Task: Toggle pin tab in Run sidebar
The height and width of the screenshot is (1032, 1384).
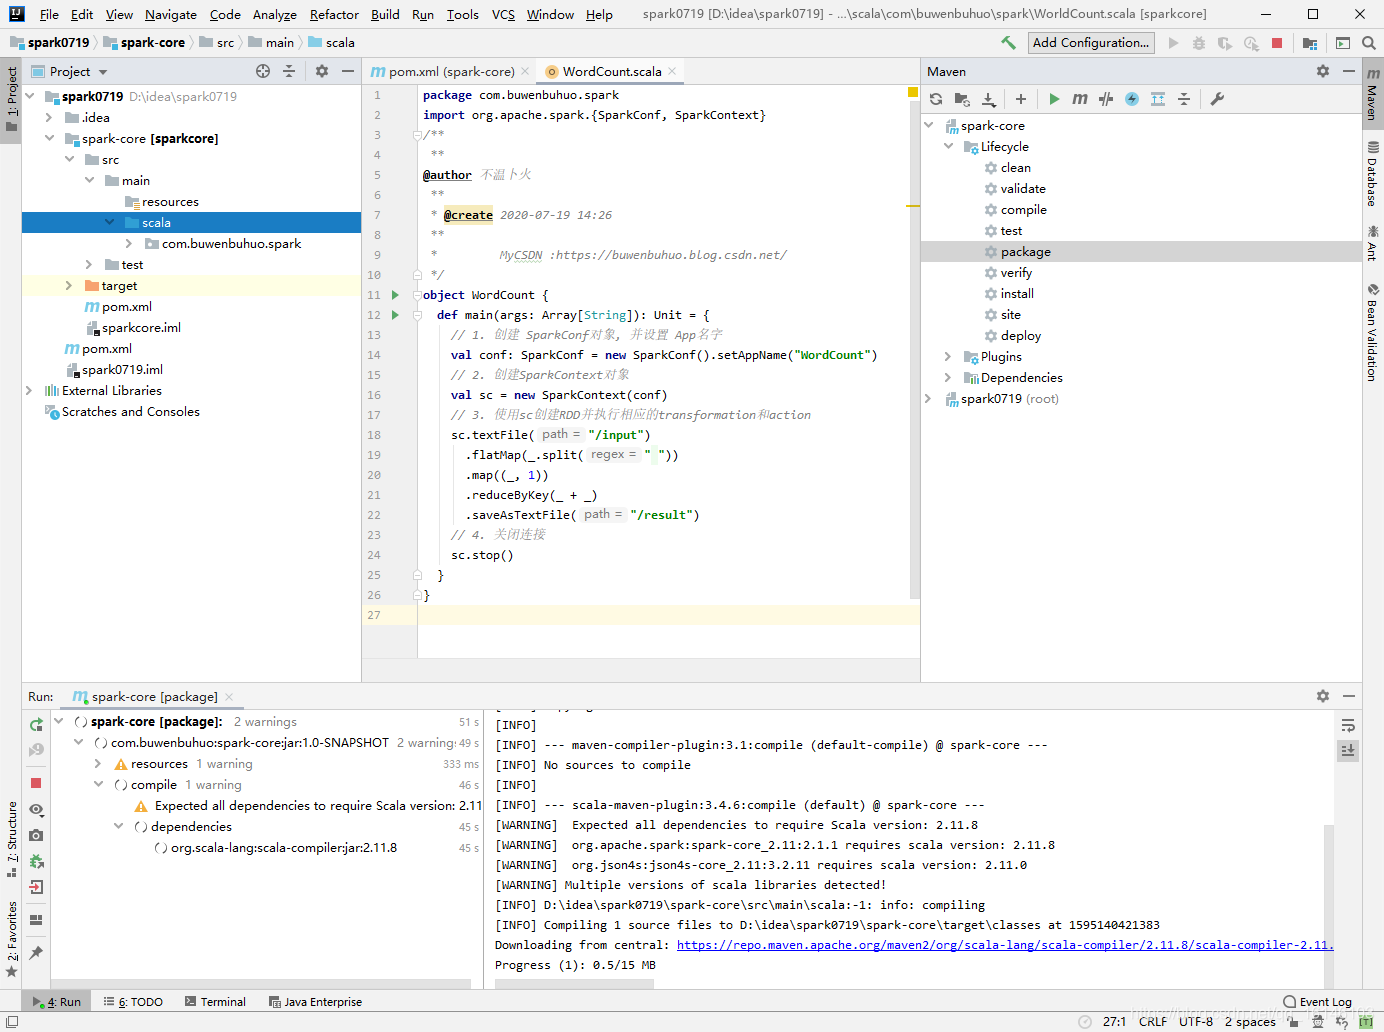Action: 36,953
